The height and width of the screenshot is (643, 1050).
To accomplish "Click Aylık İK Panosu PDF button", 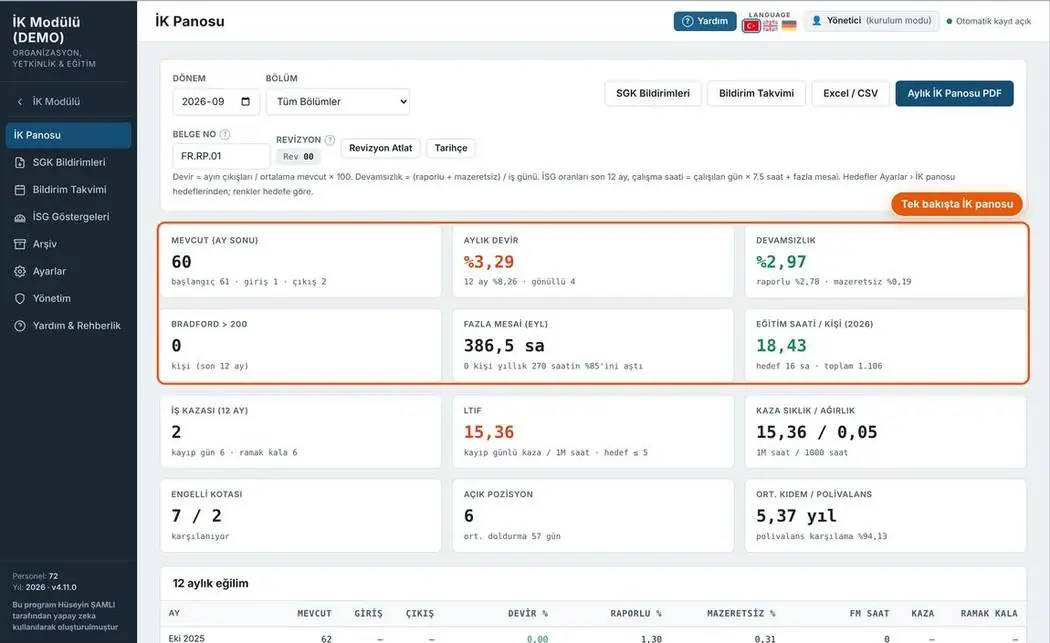I will [954, 93].
